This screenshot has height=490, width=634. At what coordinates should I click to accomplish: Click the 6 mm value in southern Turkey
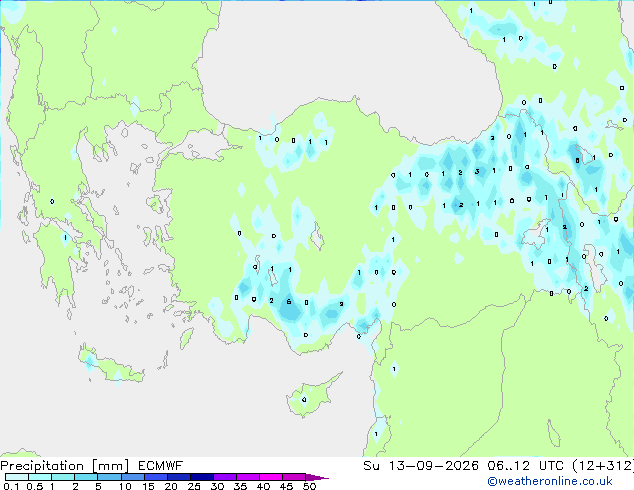(x=289, y=302)
